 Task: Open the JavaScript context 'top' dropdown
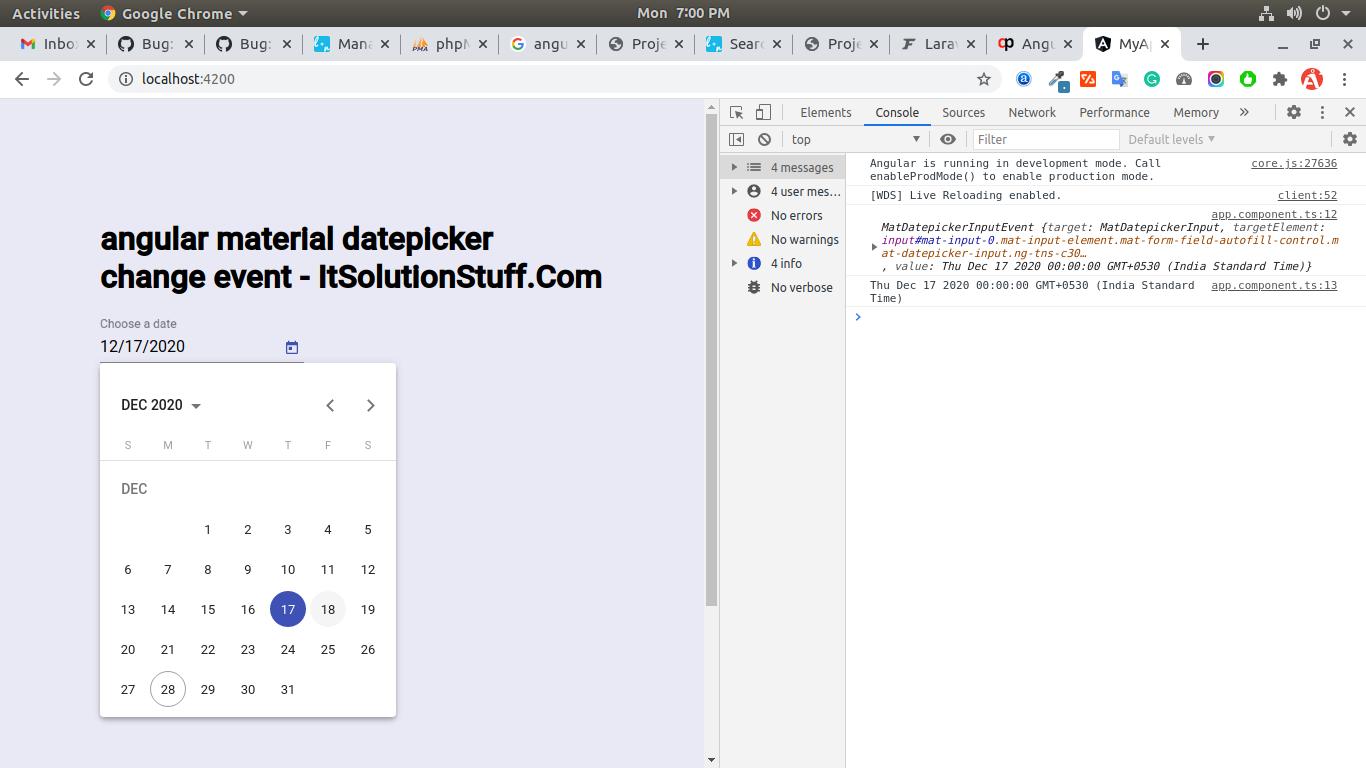point(855,140)
